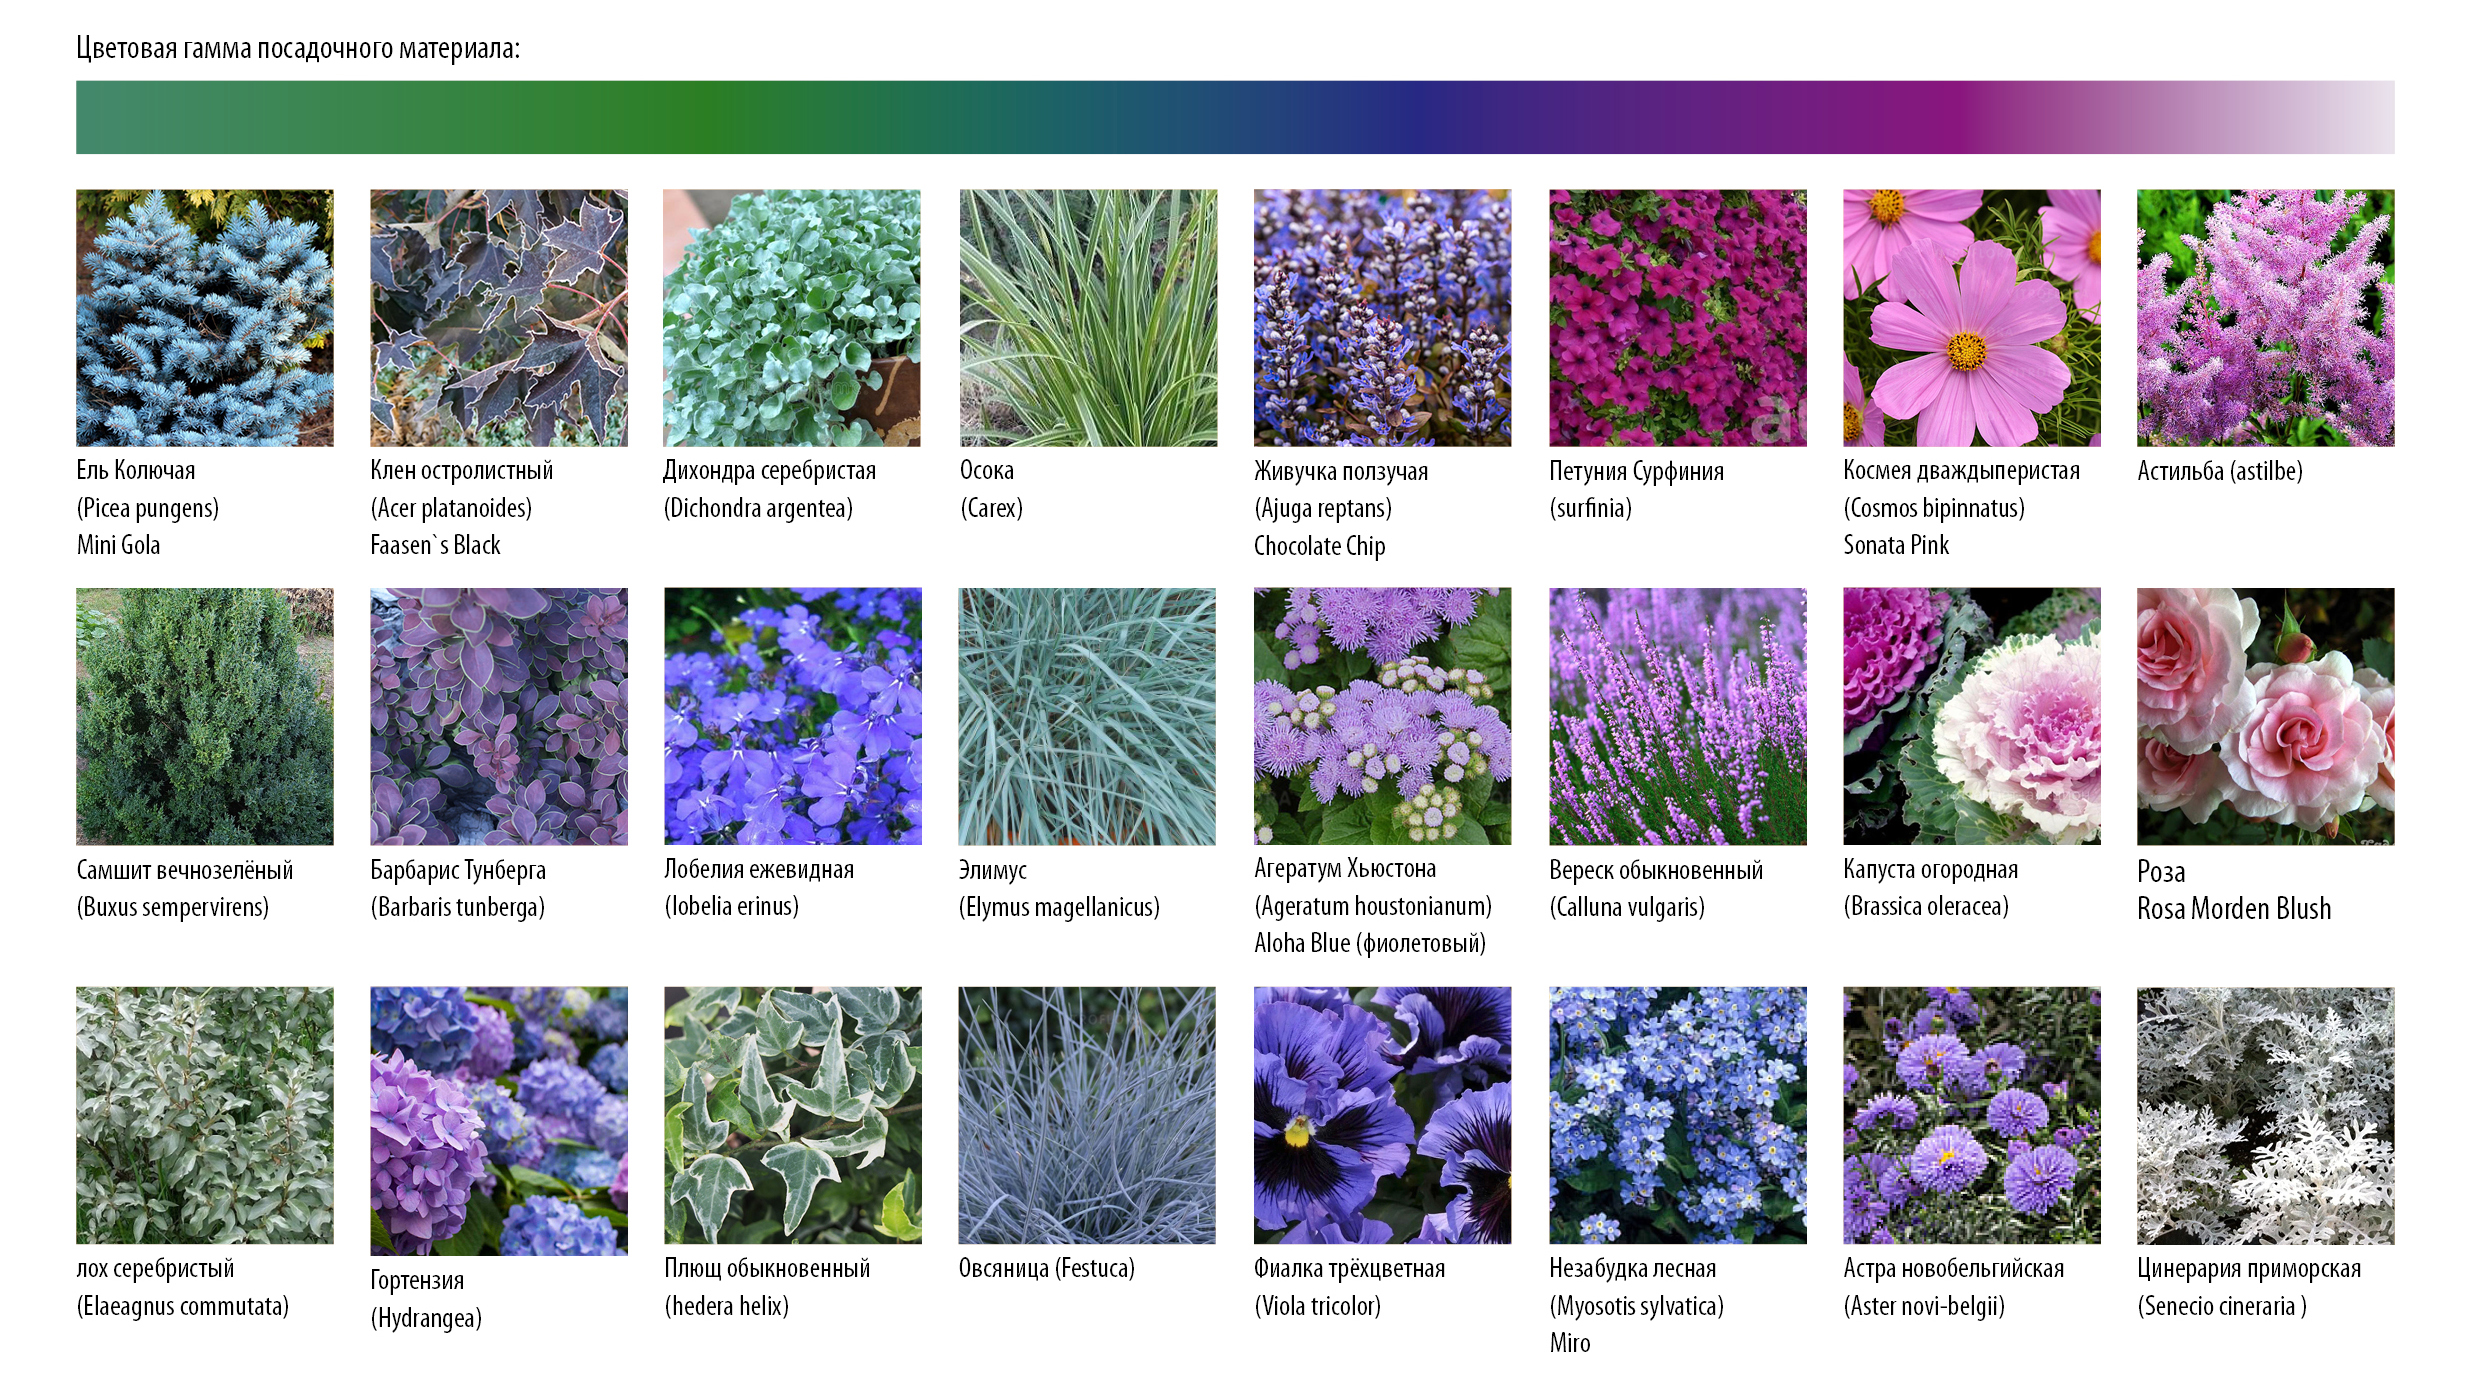This screenshot has width=2481, height=1379.
Task: Click the 'Цветовая гамма посадочного материала' heading
Action: 298,48
